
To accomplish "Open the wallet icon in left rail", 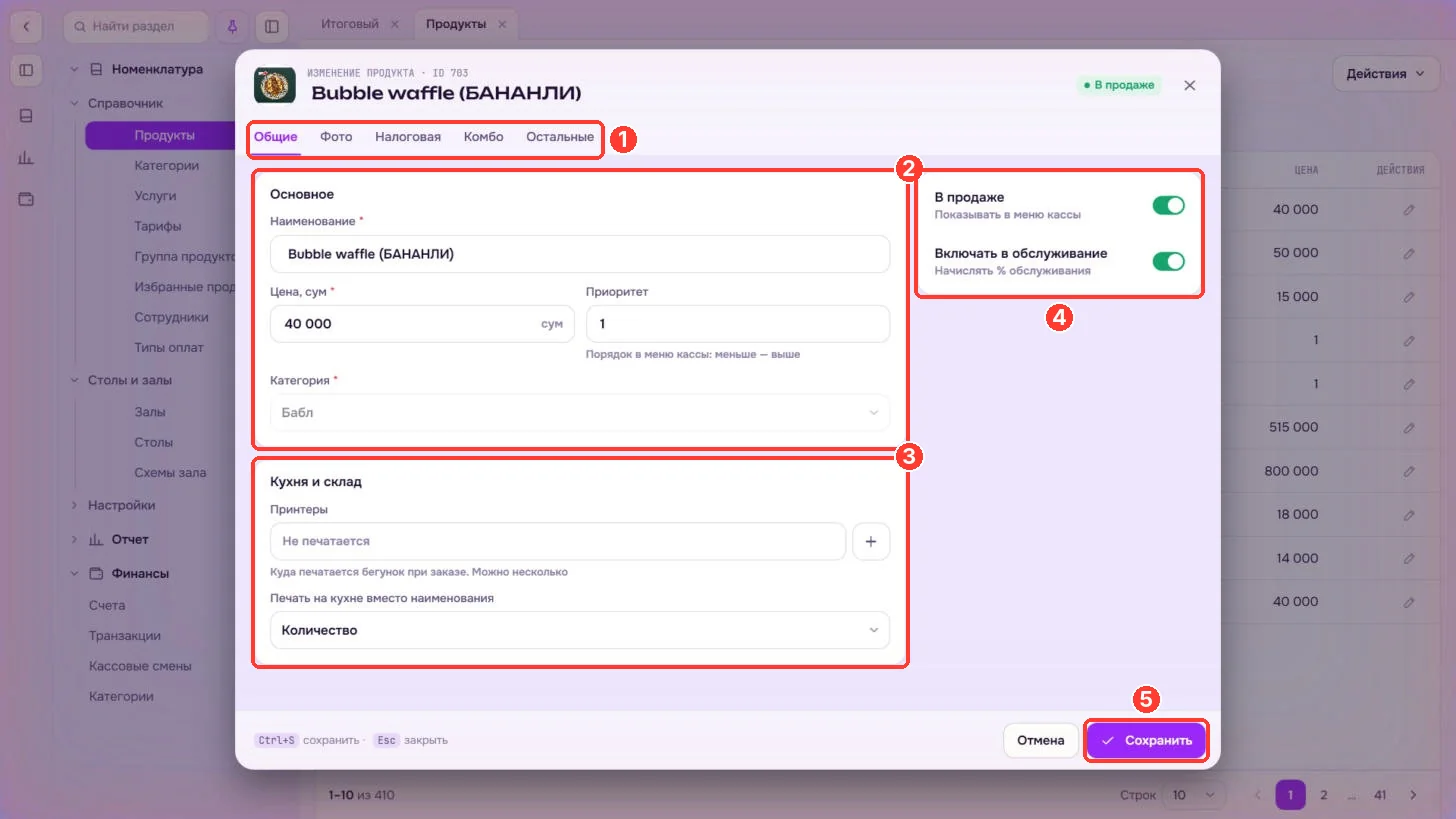I will (x=26, y=199).
